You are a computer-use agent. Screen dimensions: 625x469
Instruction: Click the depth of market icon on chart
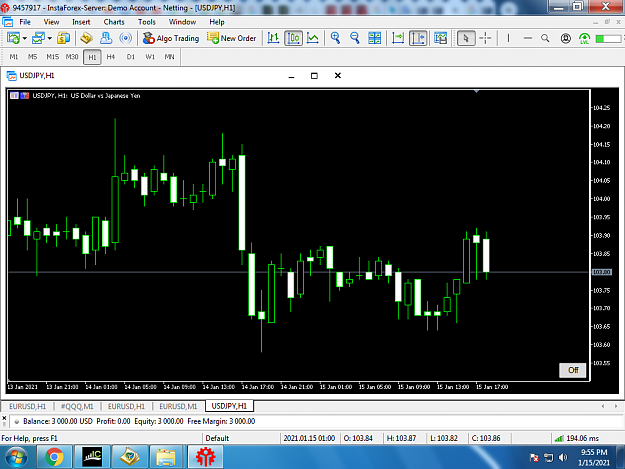click(25, 96)
